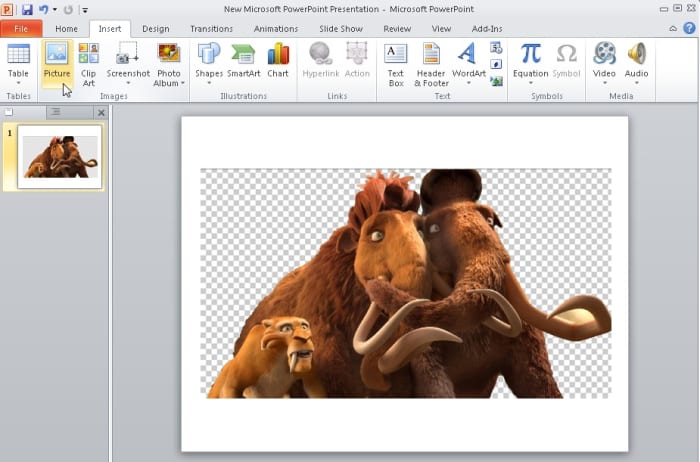
Task: Switch to the Home tab
Action: 67,29
